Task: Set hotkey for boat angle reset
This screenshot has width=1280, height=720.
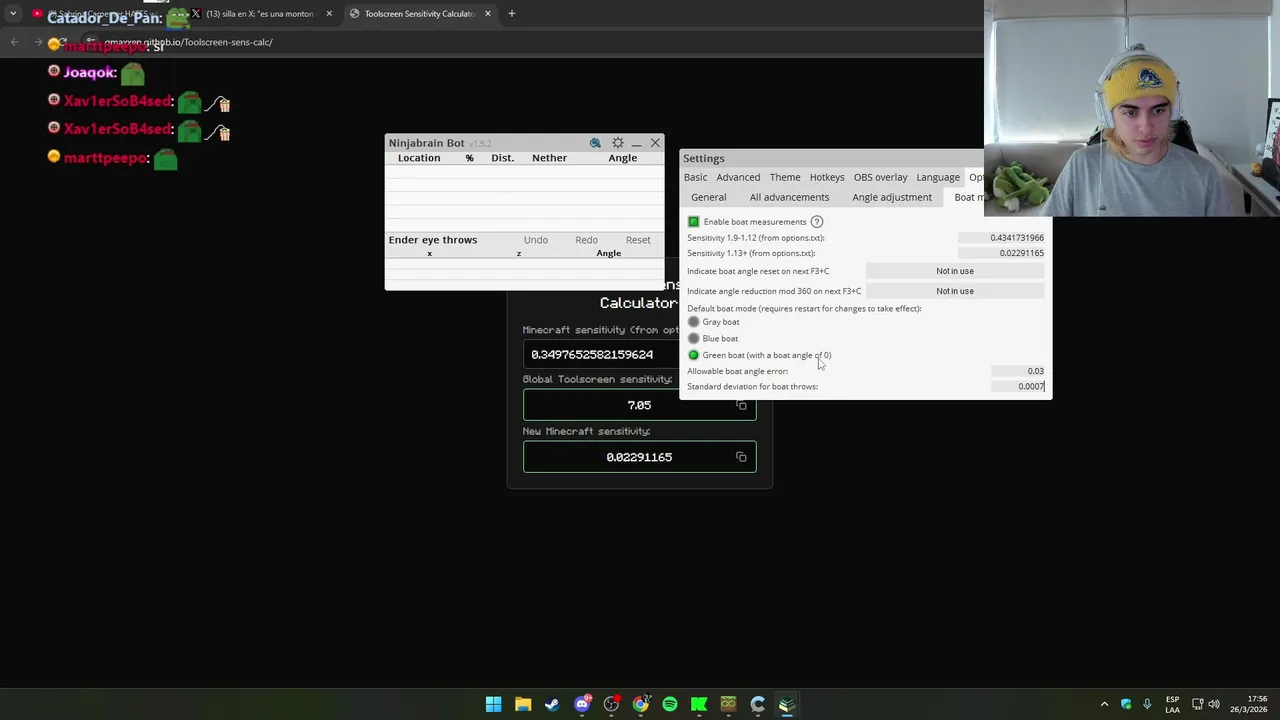Action: 955,271
